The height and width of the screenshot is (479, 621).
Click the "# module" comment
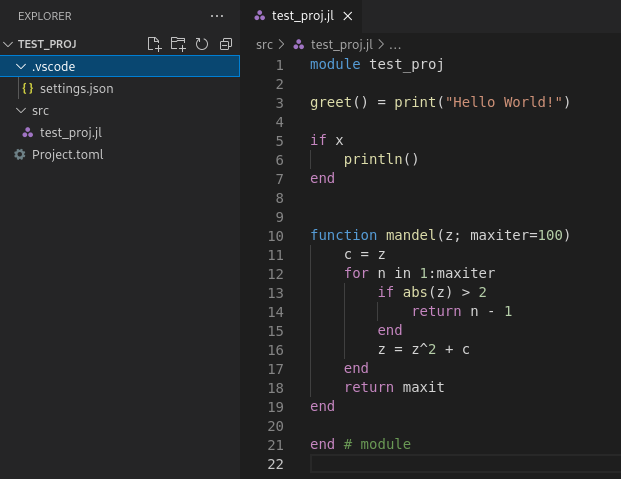[x=377, y=445]
